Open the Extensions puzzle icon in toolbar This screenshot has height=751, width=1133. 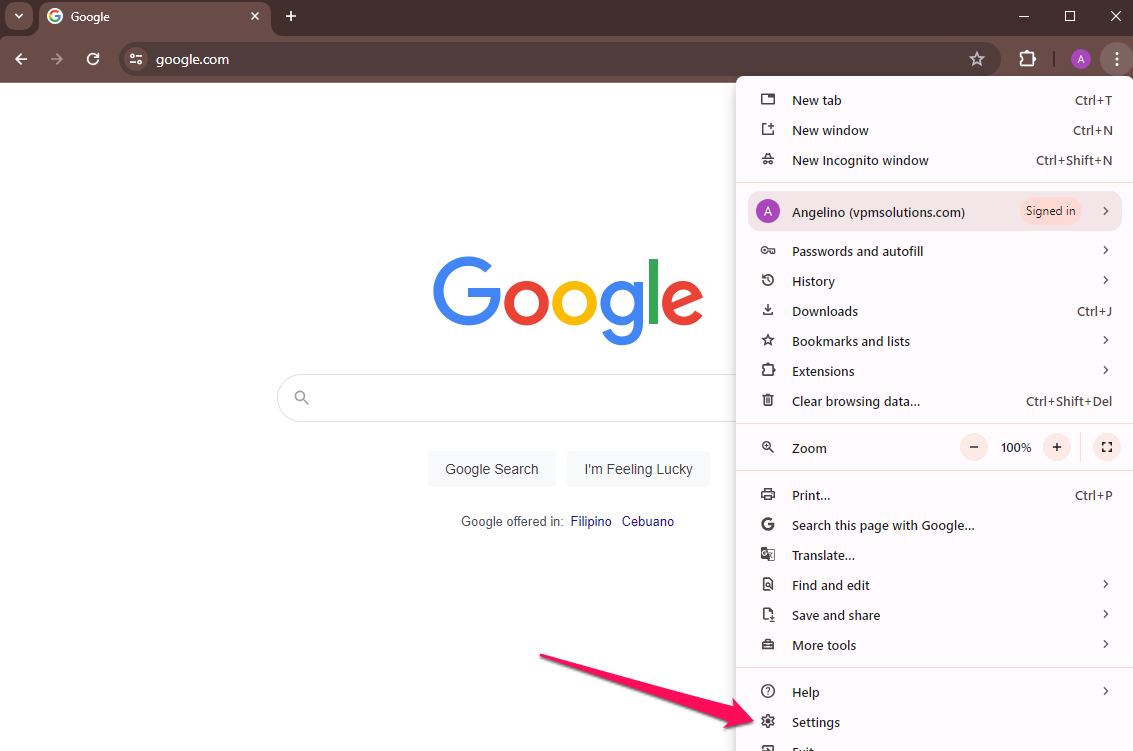pyautogui.click(x=1027, y=59)
